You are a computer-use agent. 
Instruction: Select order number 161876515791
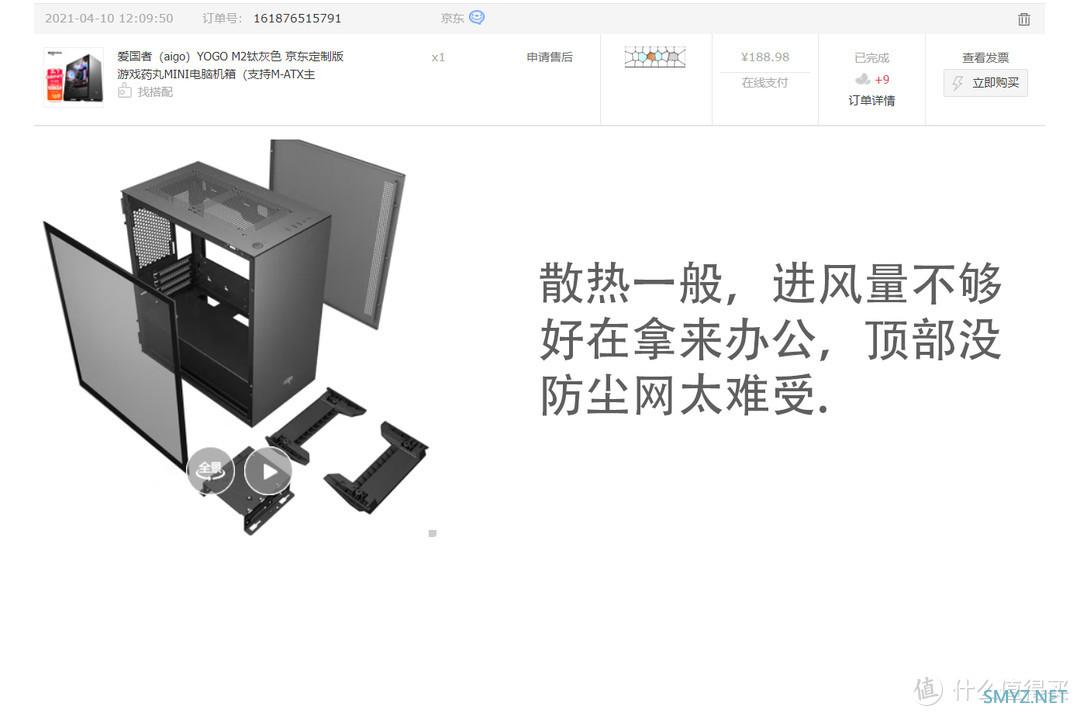coord(298,19)
